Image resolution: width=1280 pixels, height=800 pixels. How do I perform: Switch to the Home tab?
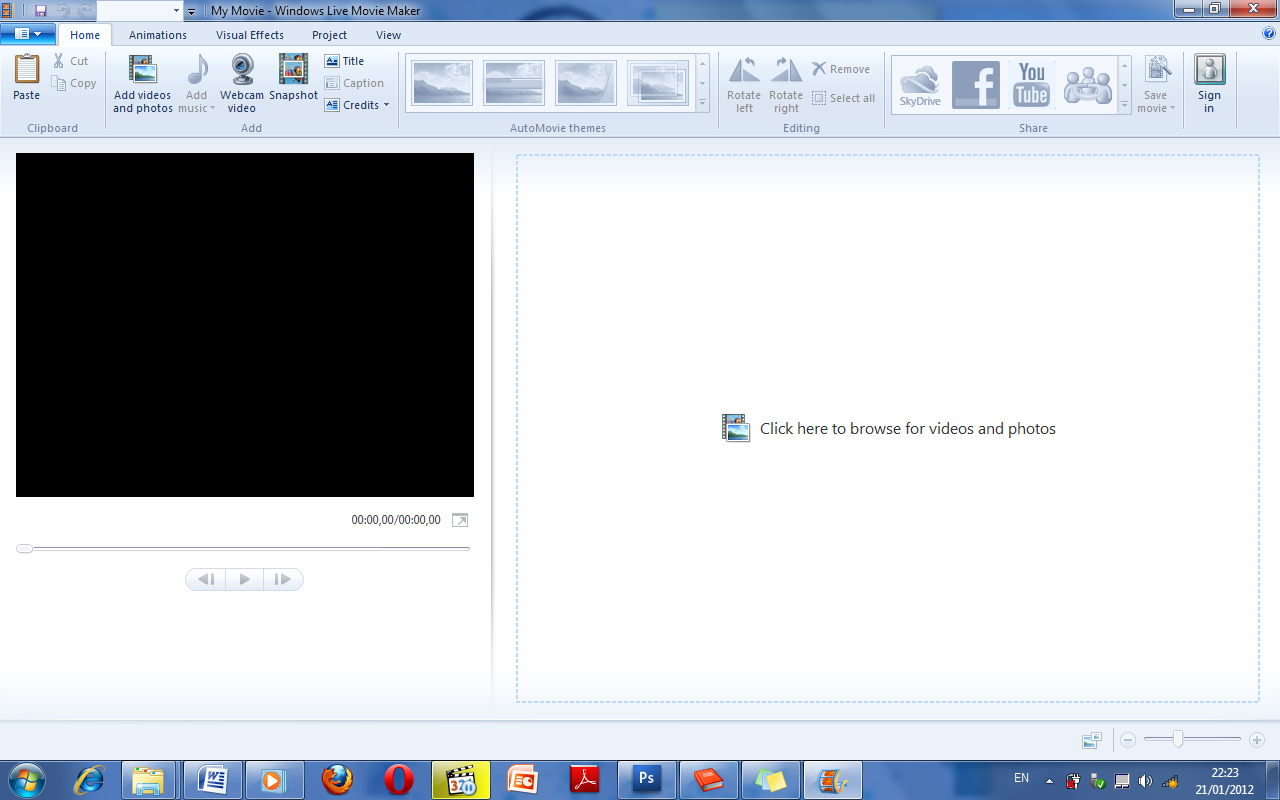point(85,35)
